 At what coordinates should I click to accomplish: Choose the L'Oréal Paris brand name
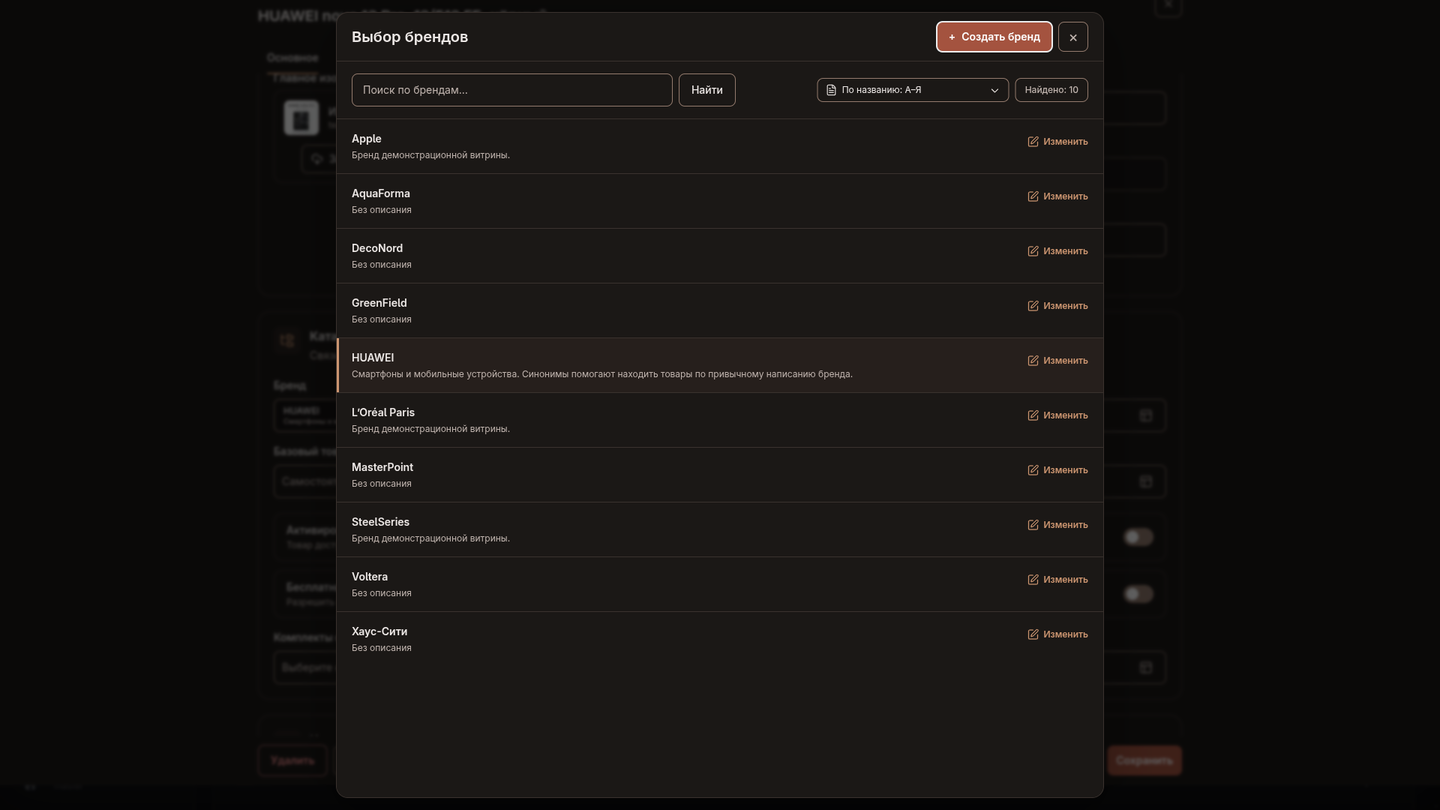pyautogui.click(x=383, y=413)
